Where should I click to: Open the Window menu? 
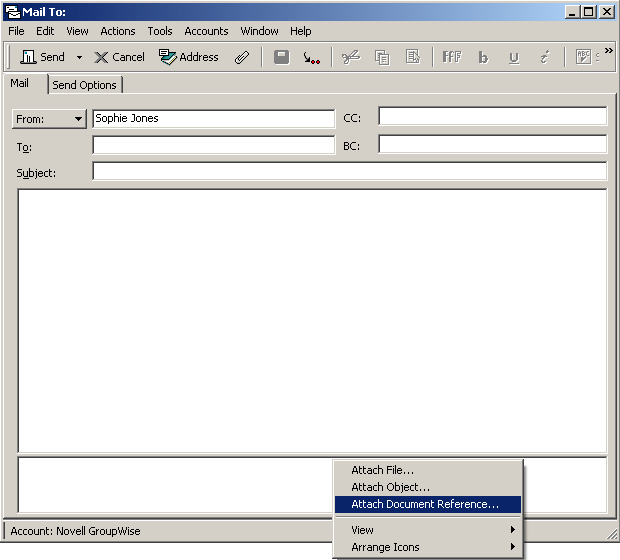pyautogui.click(x=259, y=31)
